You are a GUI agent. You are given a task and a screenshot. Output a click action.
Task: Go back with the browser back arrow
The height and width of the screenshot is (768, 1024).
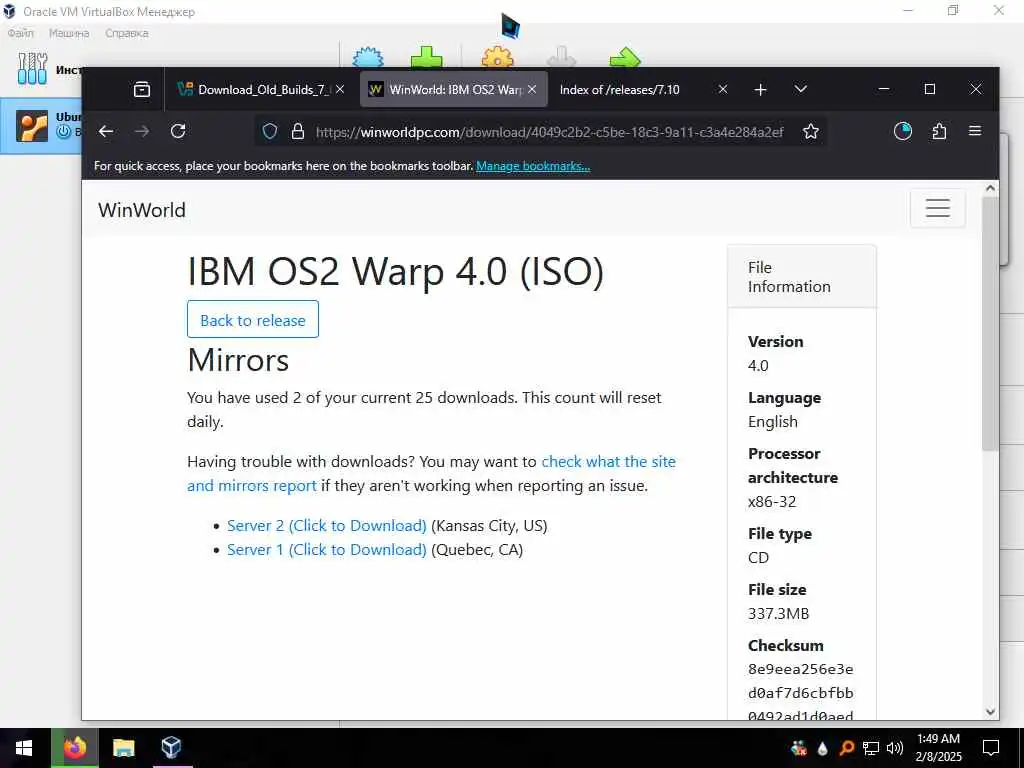click(106, 131)
